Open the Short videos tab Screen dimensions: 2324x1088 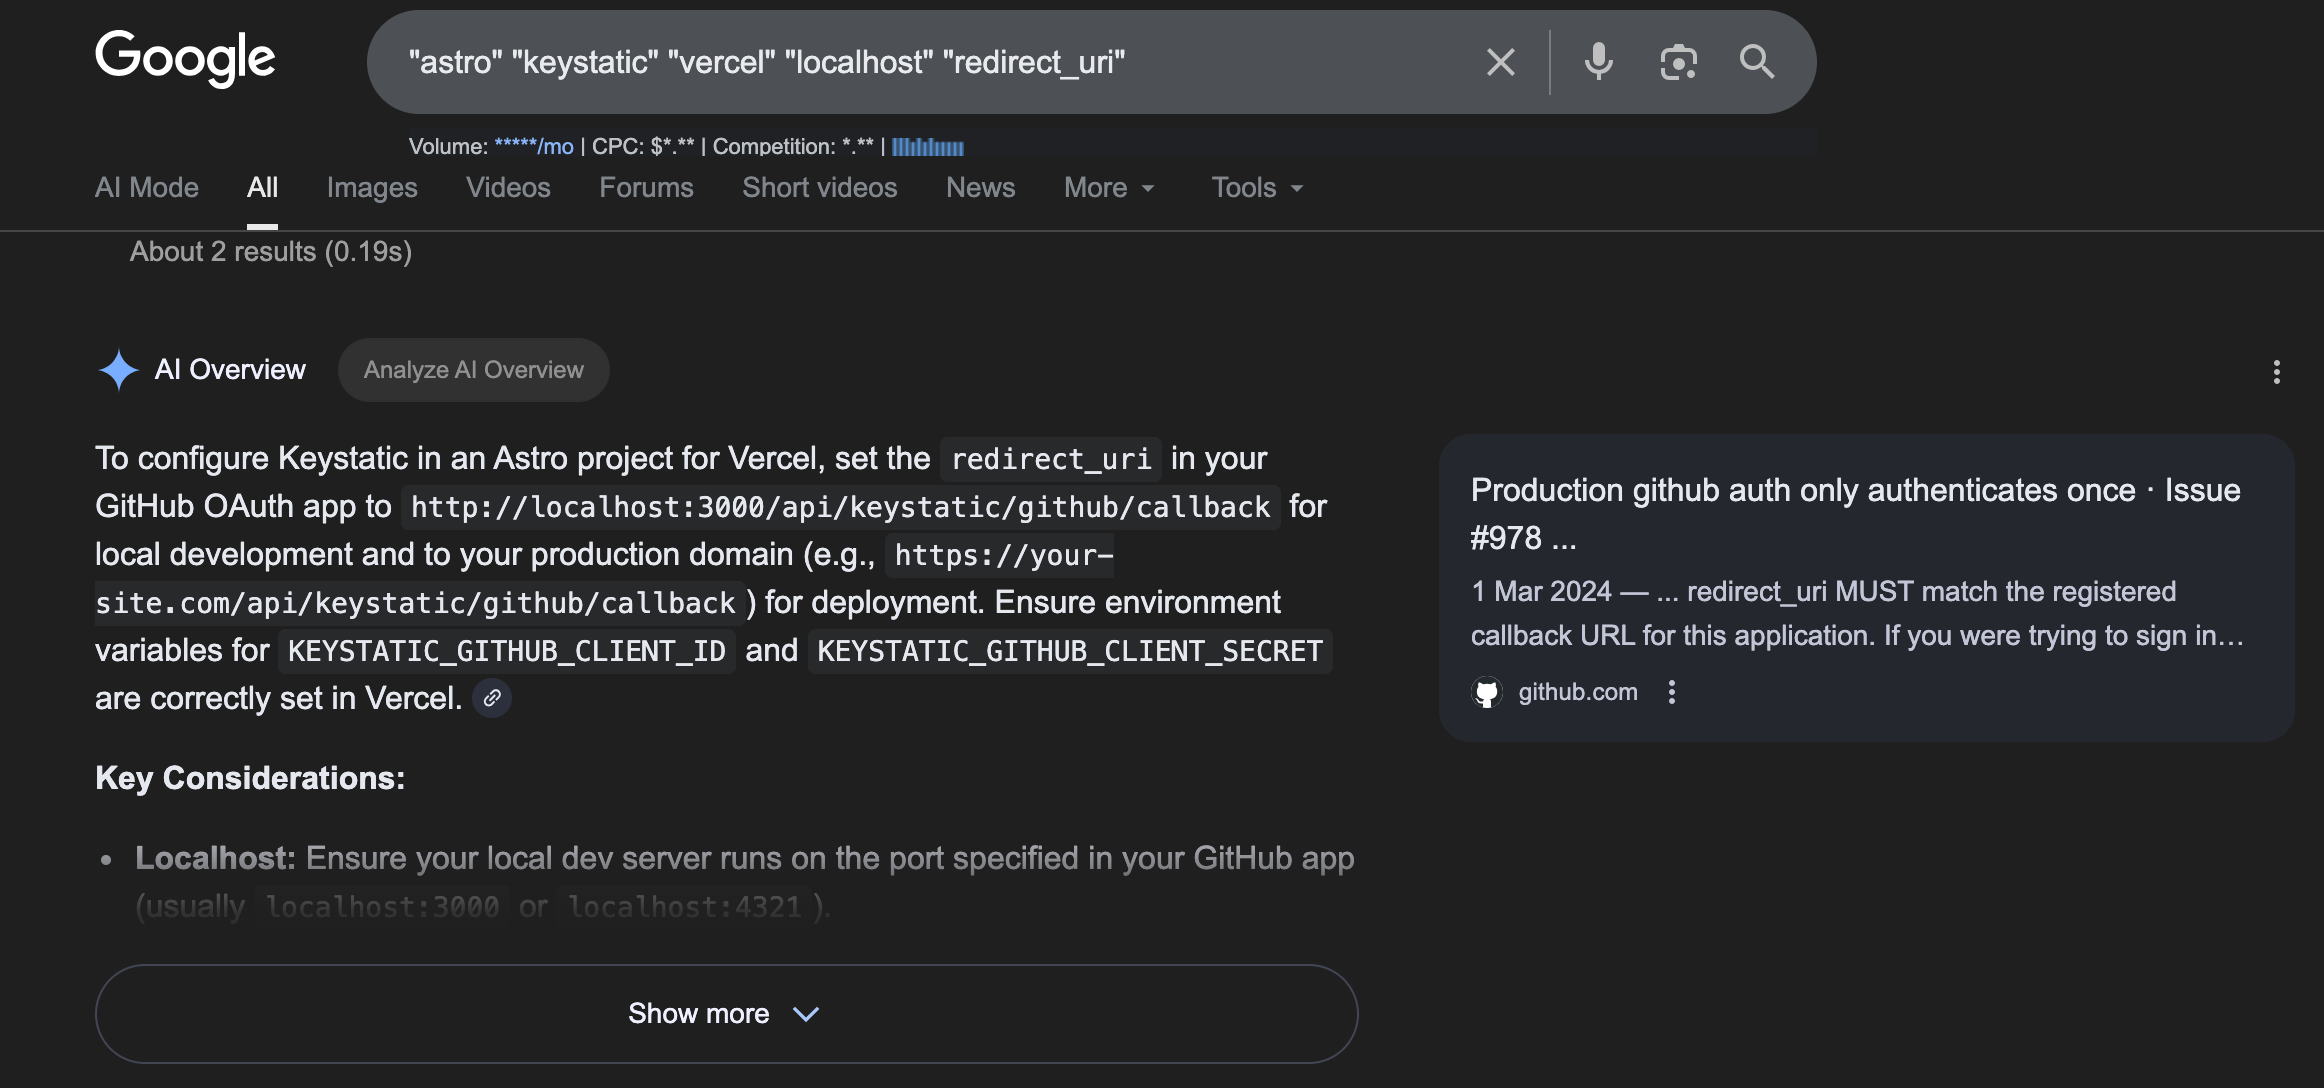coord(820,188)
